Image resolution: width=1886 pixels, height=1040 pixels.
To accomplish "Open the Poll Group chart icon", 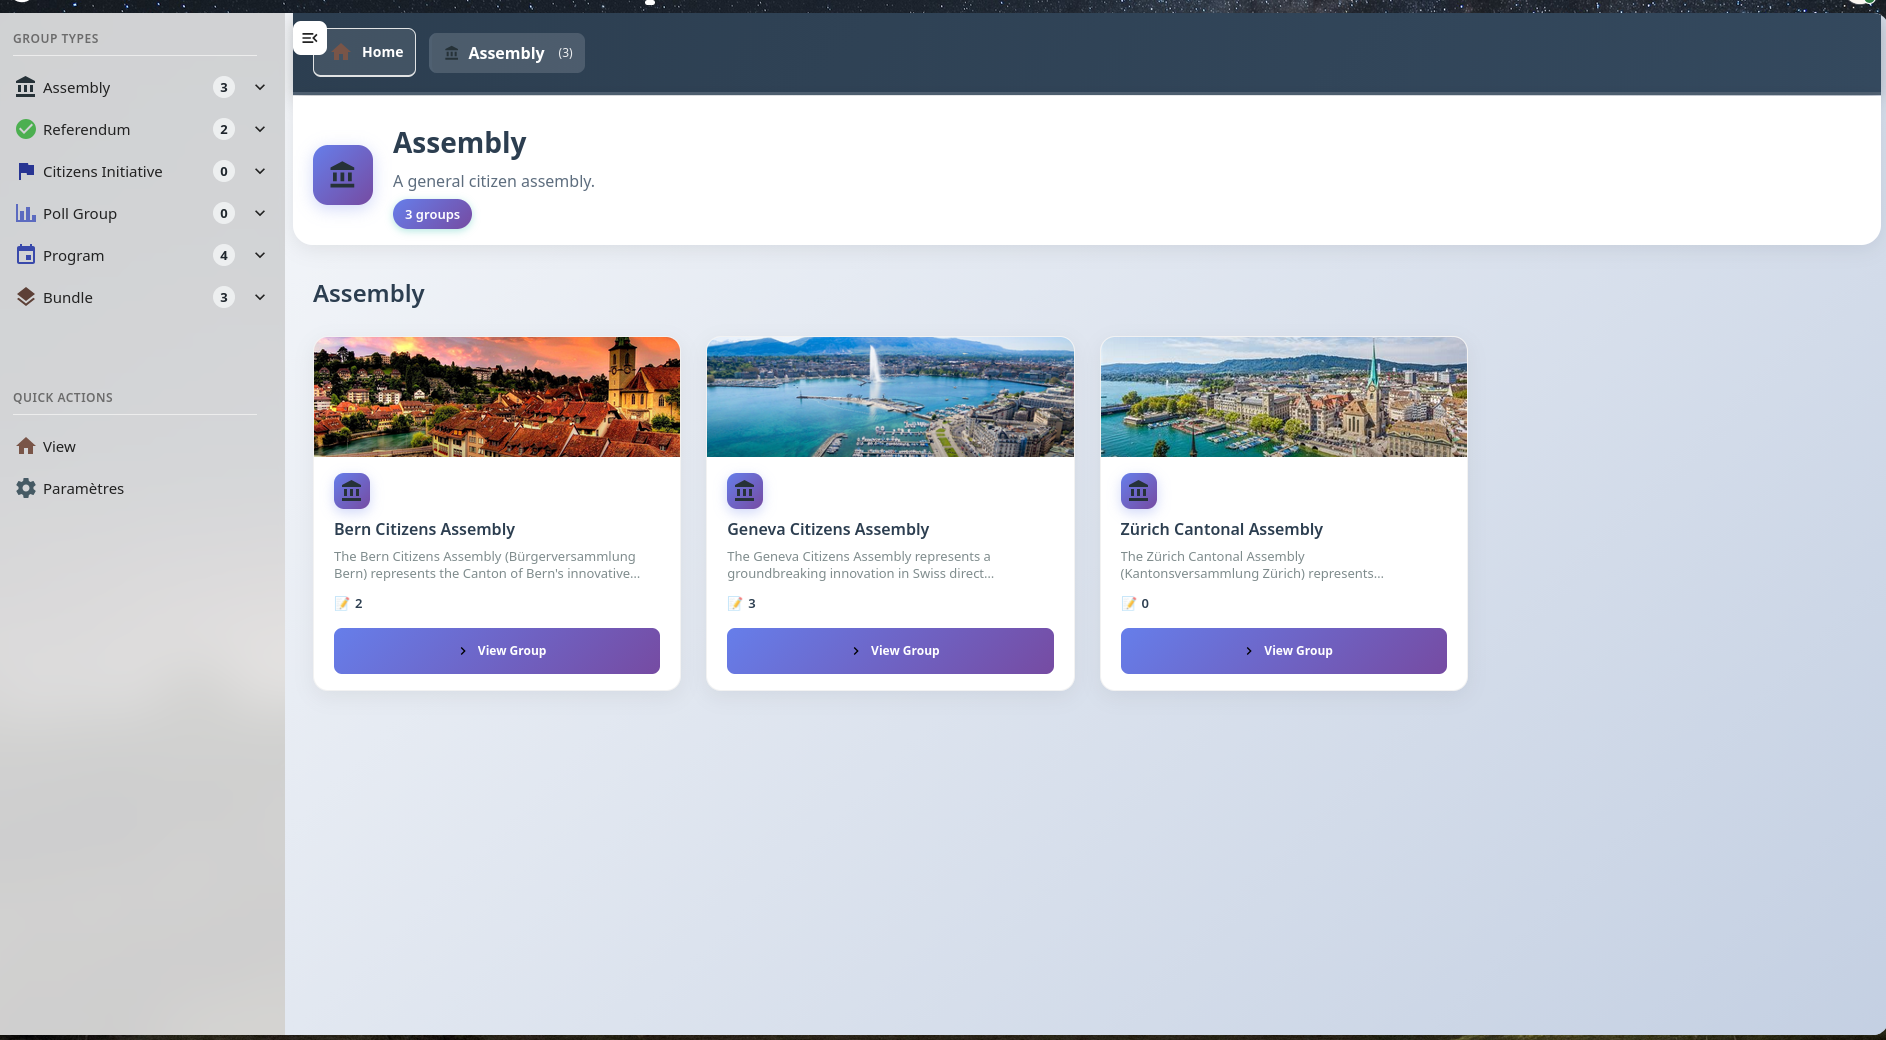I will 26,213.
